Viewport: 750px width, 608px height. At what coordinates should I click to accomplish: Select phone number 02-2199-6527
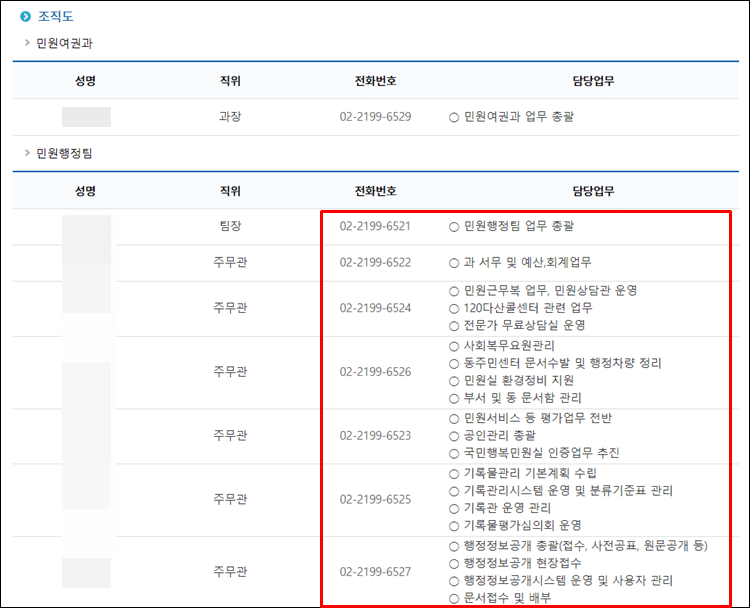375,572
